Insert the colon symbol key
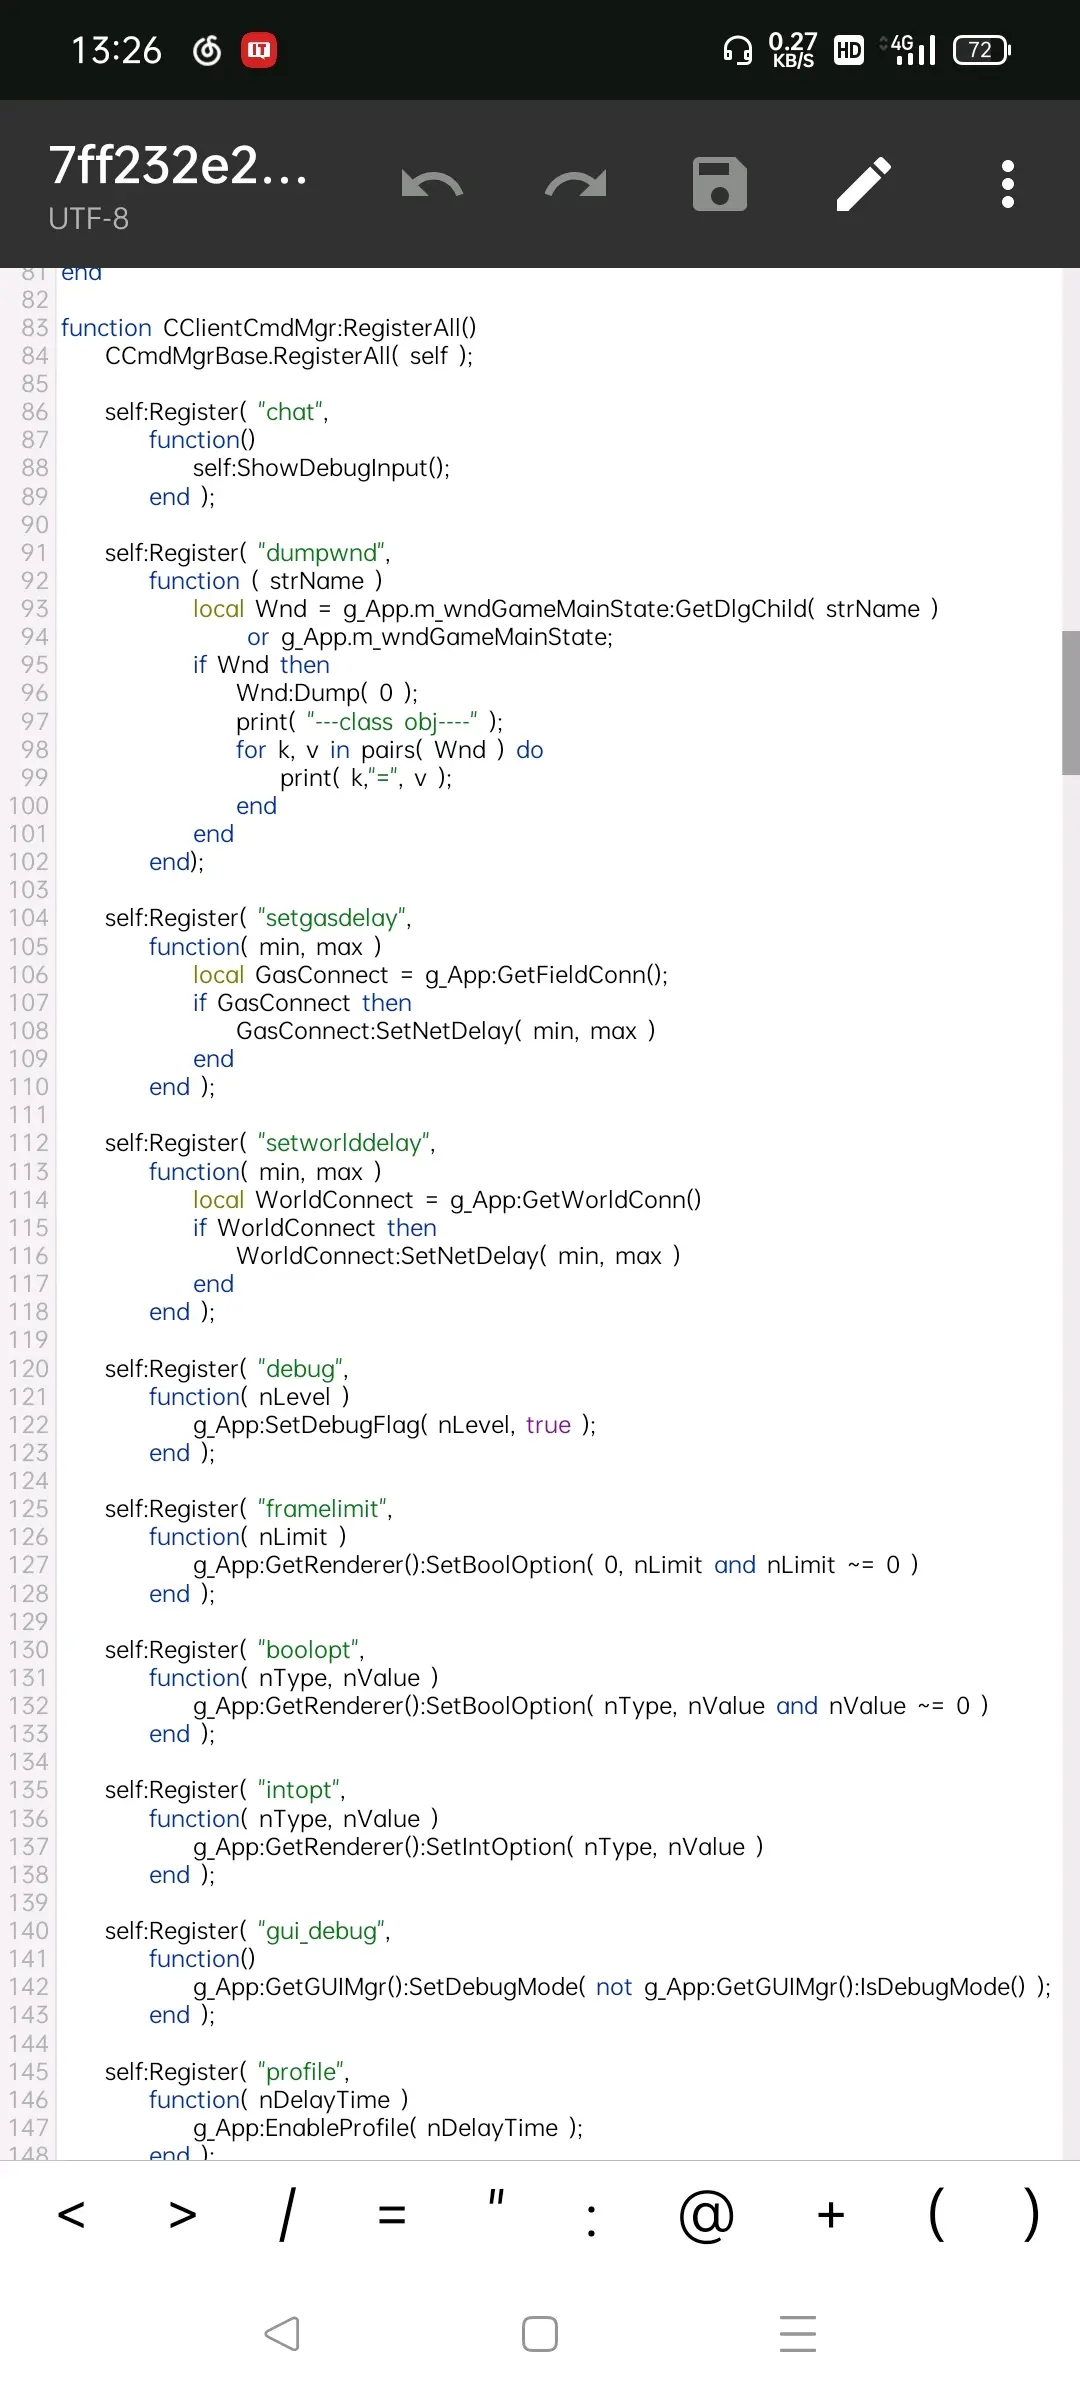 pyautogui.click(x=592, y=2221)
